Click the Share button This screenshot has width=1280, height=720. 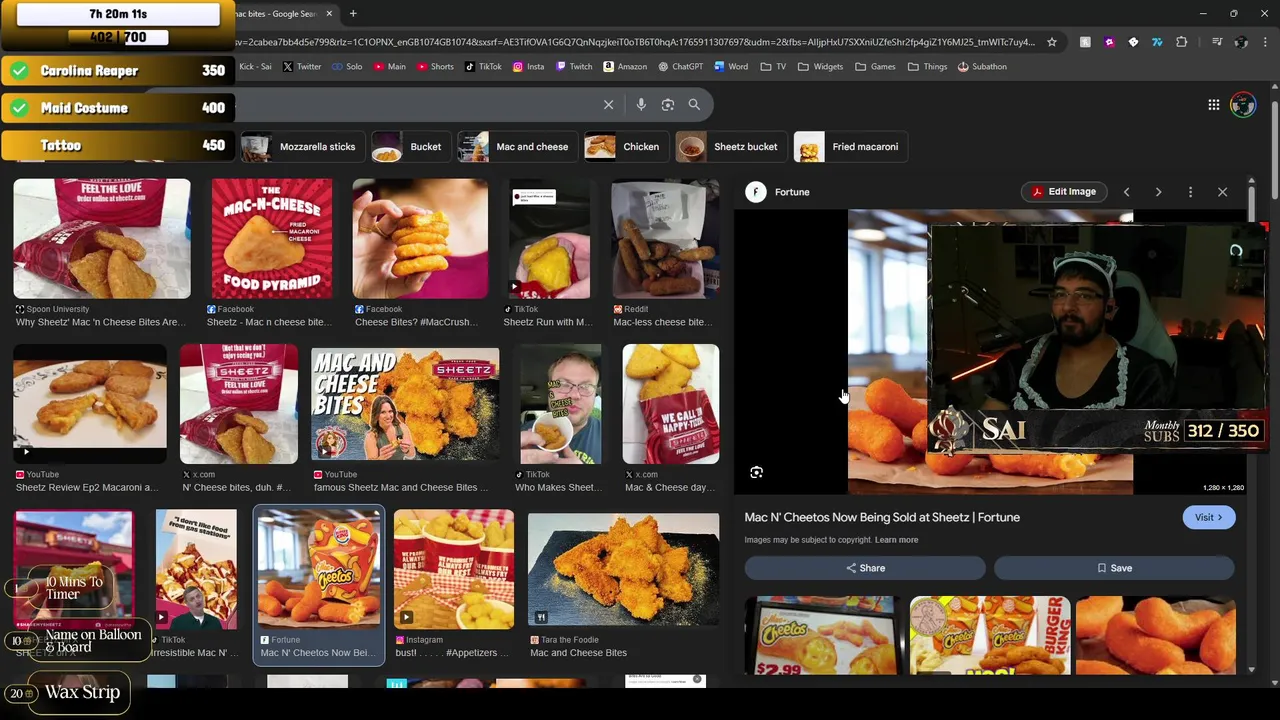pyautogui.click(x=865, y=568)
